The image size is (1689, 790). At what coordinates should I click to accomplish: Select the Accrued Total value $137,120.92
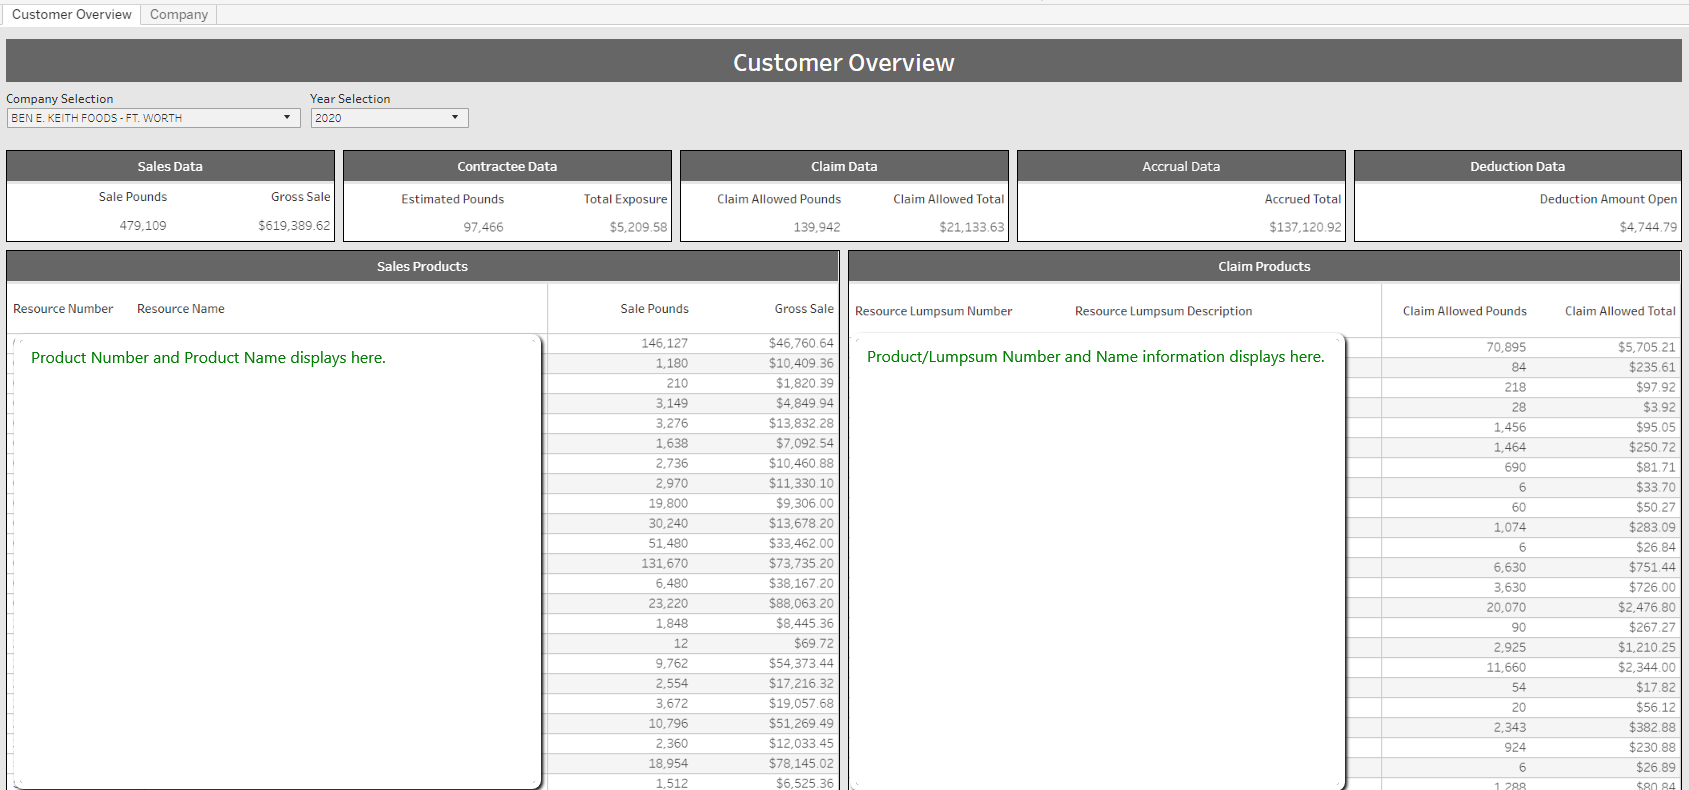tap(1304, 227)
